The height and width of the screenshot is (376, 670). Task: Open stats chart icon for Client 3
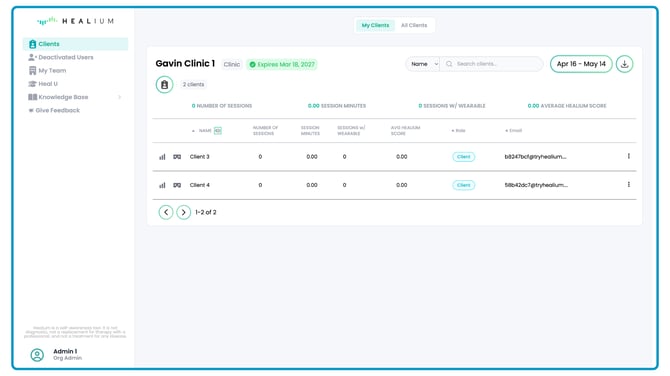point(162,157)
